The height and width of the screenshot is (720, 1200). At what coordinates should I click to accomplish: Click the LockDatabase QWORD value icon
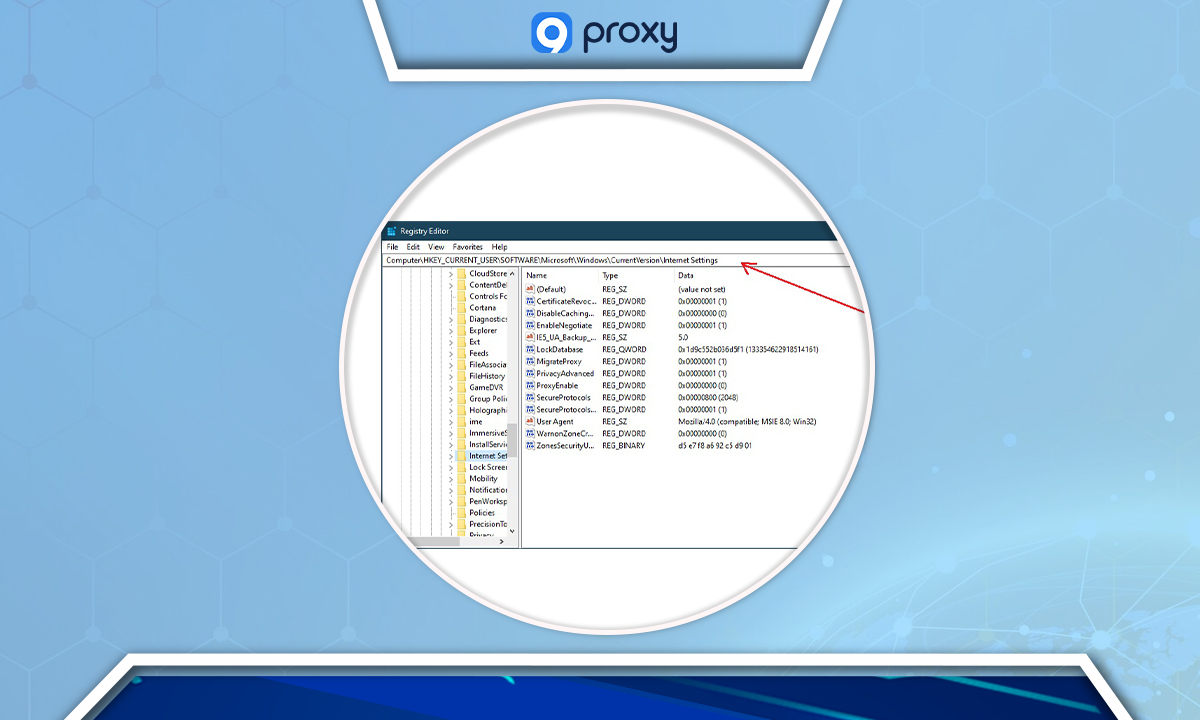click(x=529, y=349)
